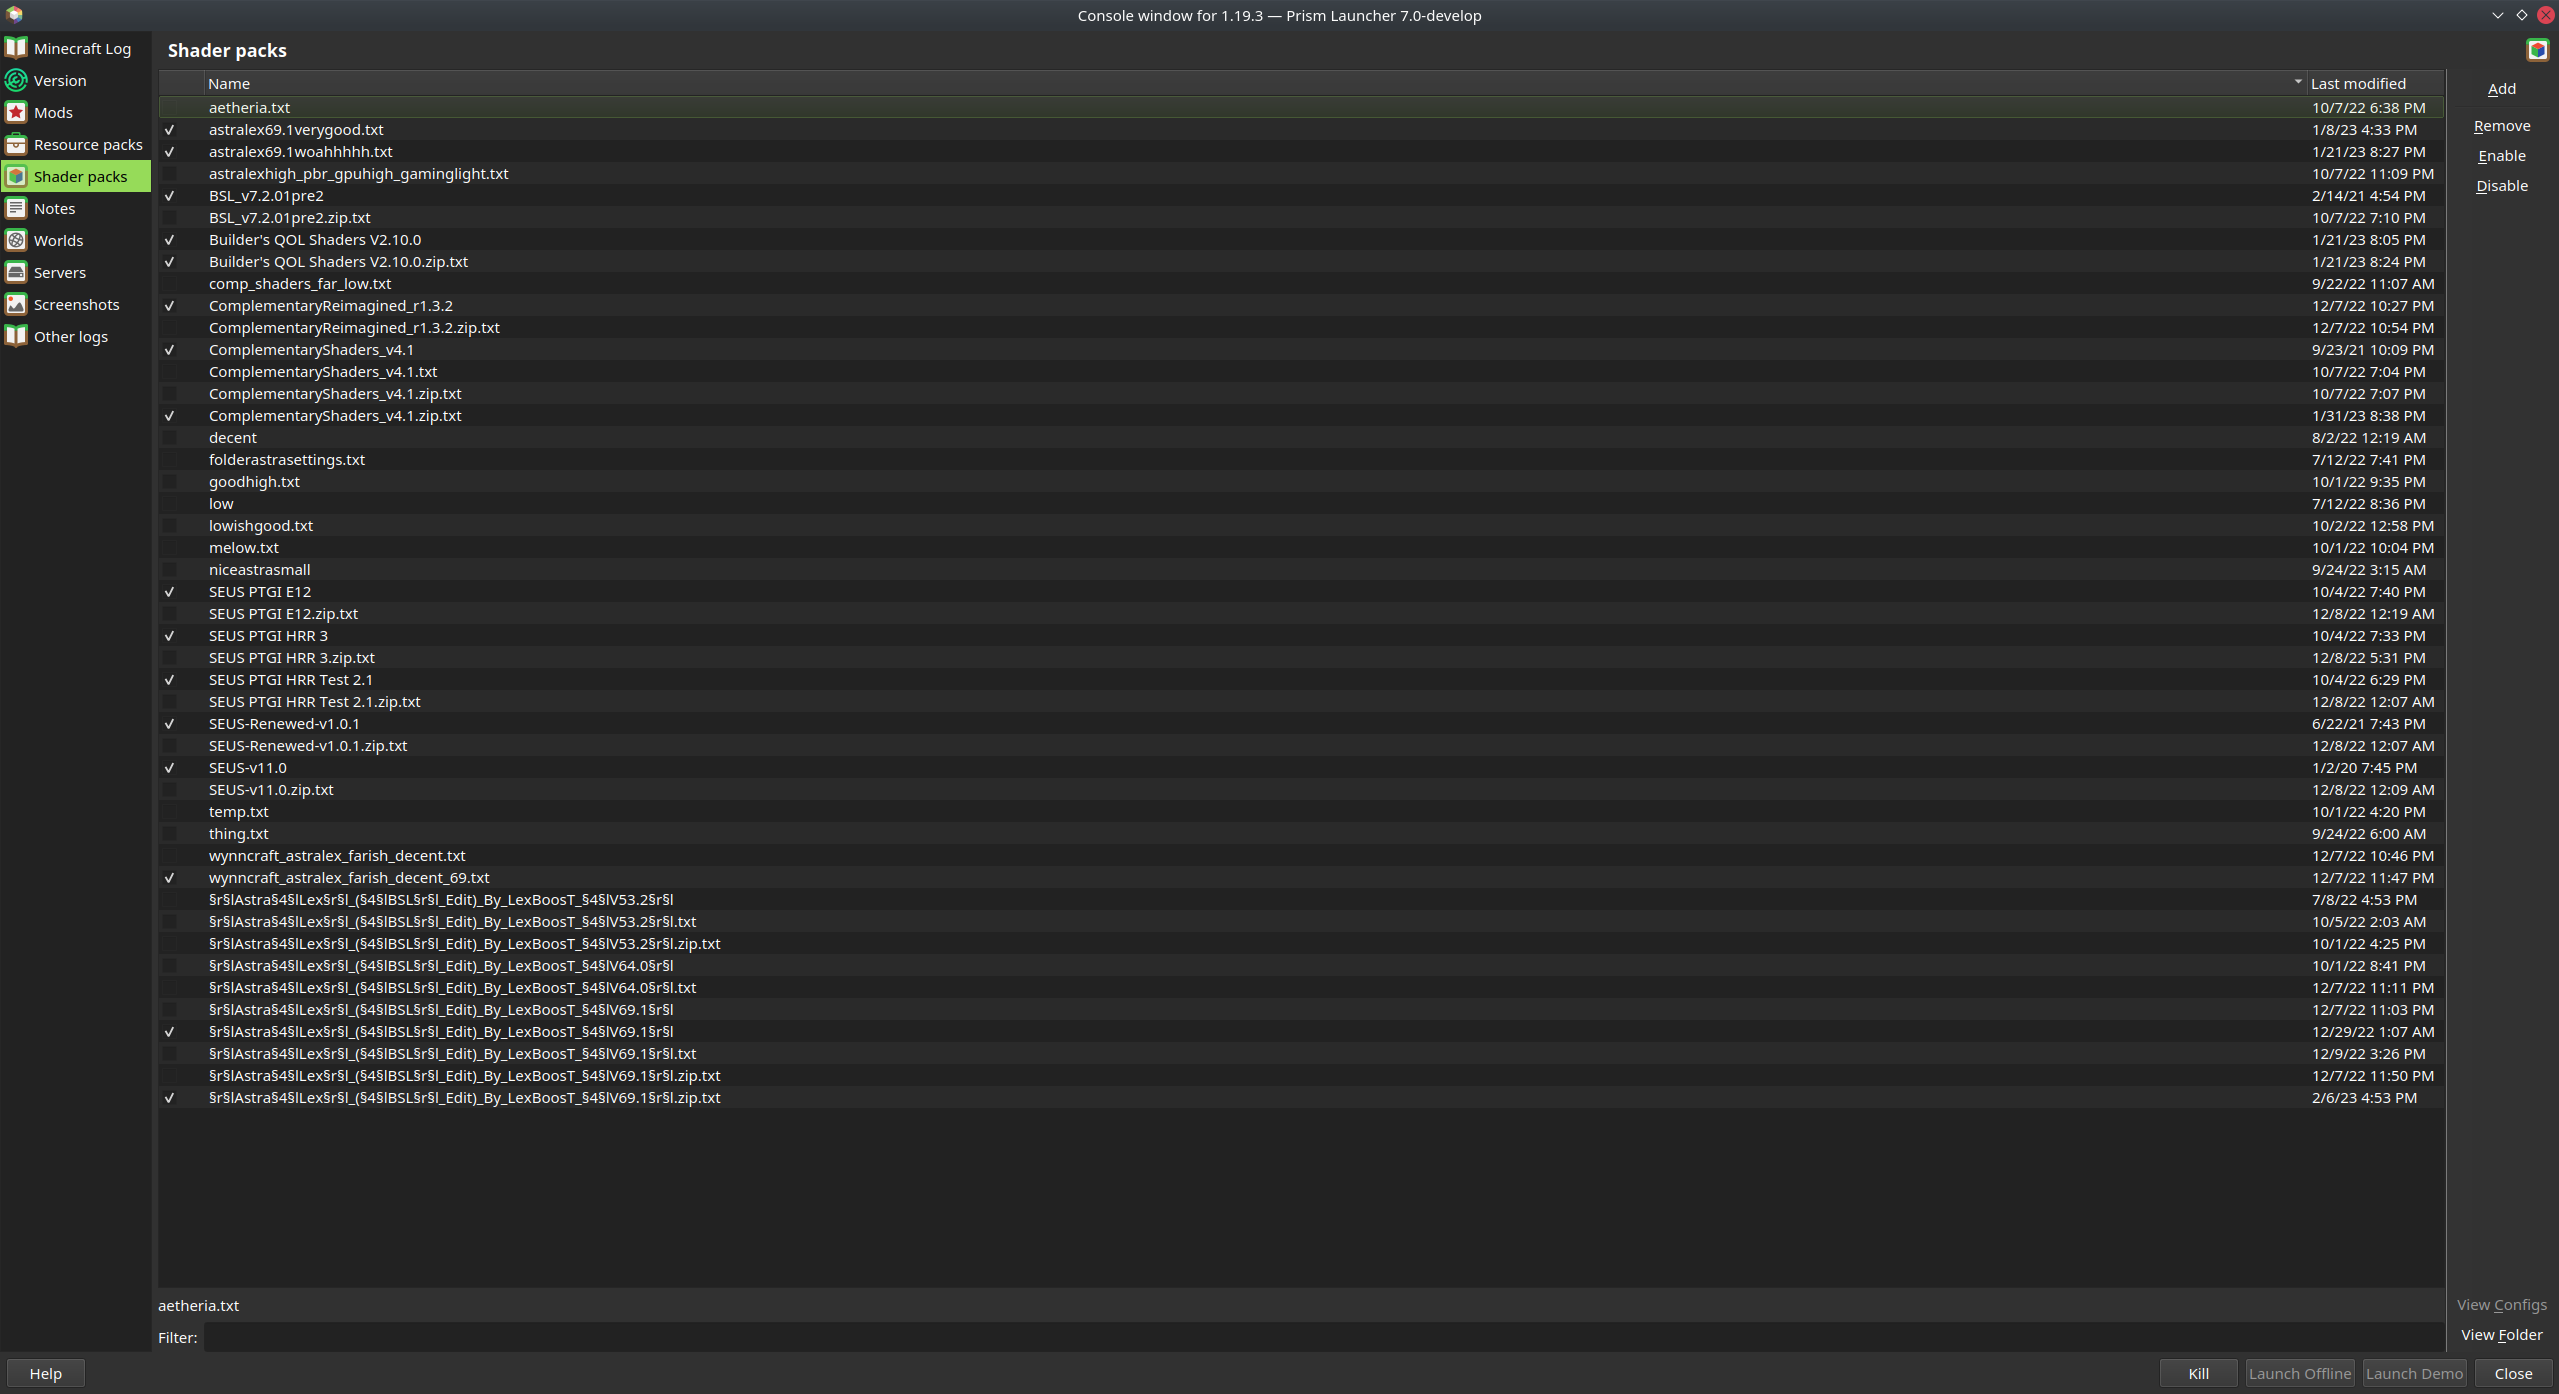2559x1394 pixels.
Task: Focus the Filter input field
Action: pyautogui.click(x=1324, y=1337)
